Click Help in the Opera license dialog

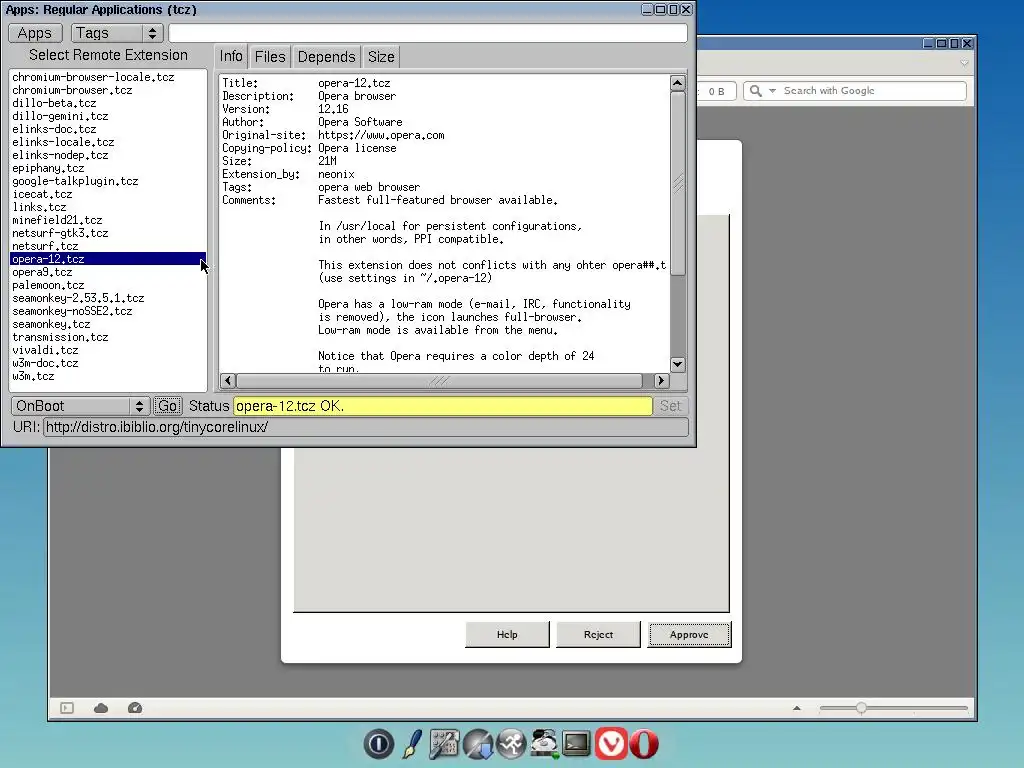tap(507, 635)
